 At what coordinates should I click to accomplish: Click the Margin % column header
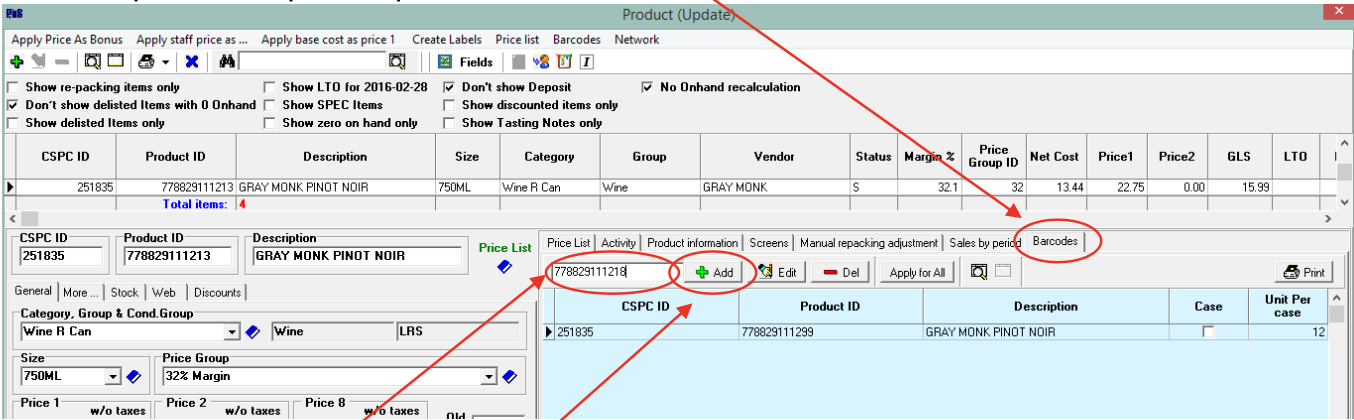(930, 157)
